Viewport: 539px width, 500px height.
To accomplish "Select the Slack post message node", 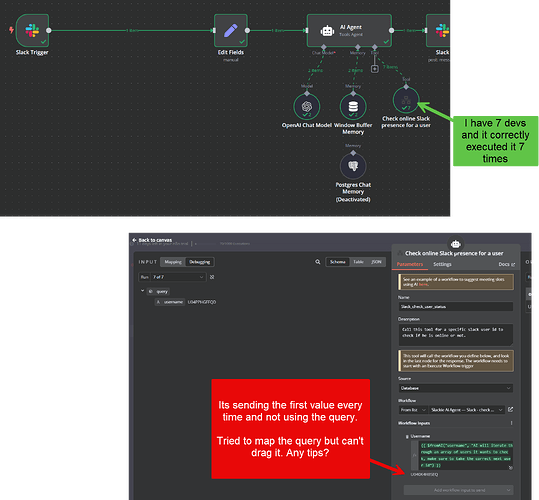I will point(438,30).
